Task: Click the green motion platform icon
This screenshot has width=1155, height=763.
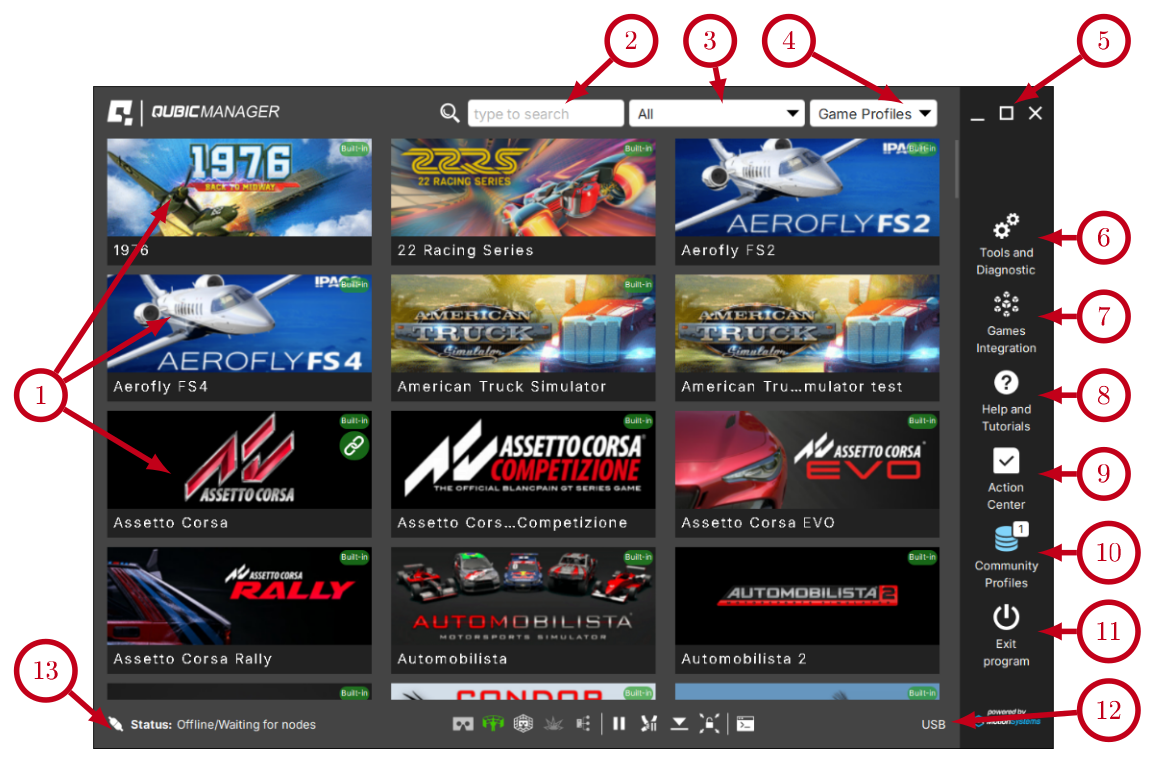Action: [x=493, y=724]
